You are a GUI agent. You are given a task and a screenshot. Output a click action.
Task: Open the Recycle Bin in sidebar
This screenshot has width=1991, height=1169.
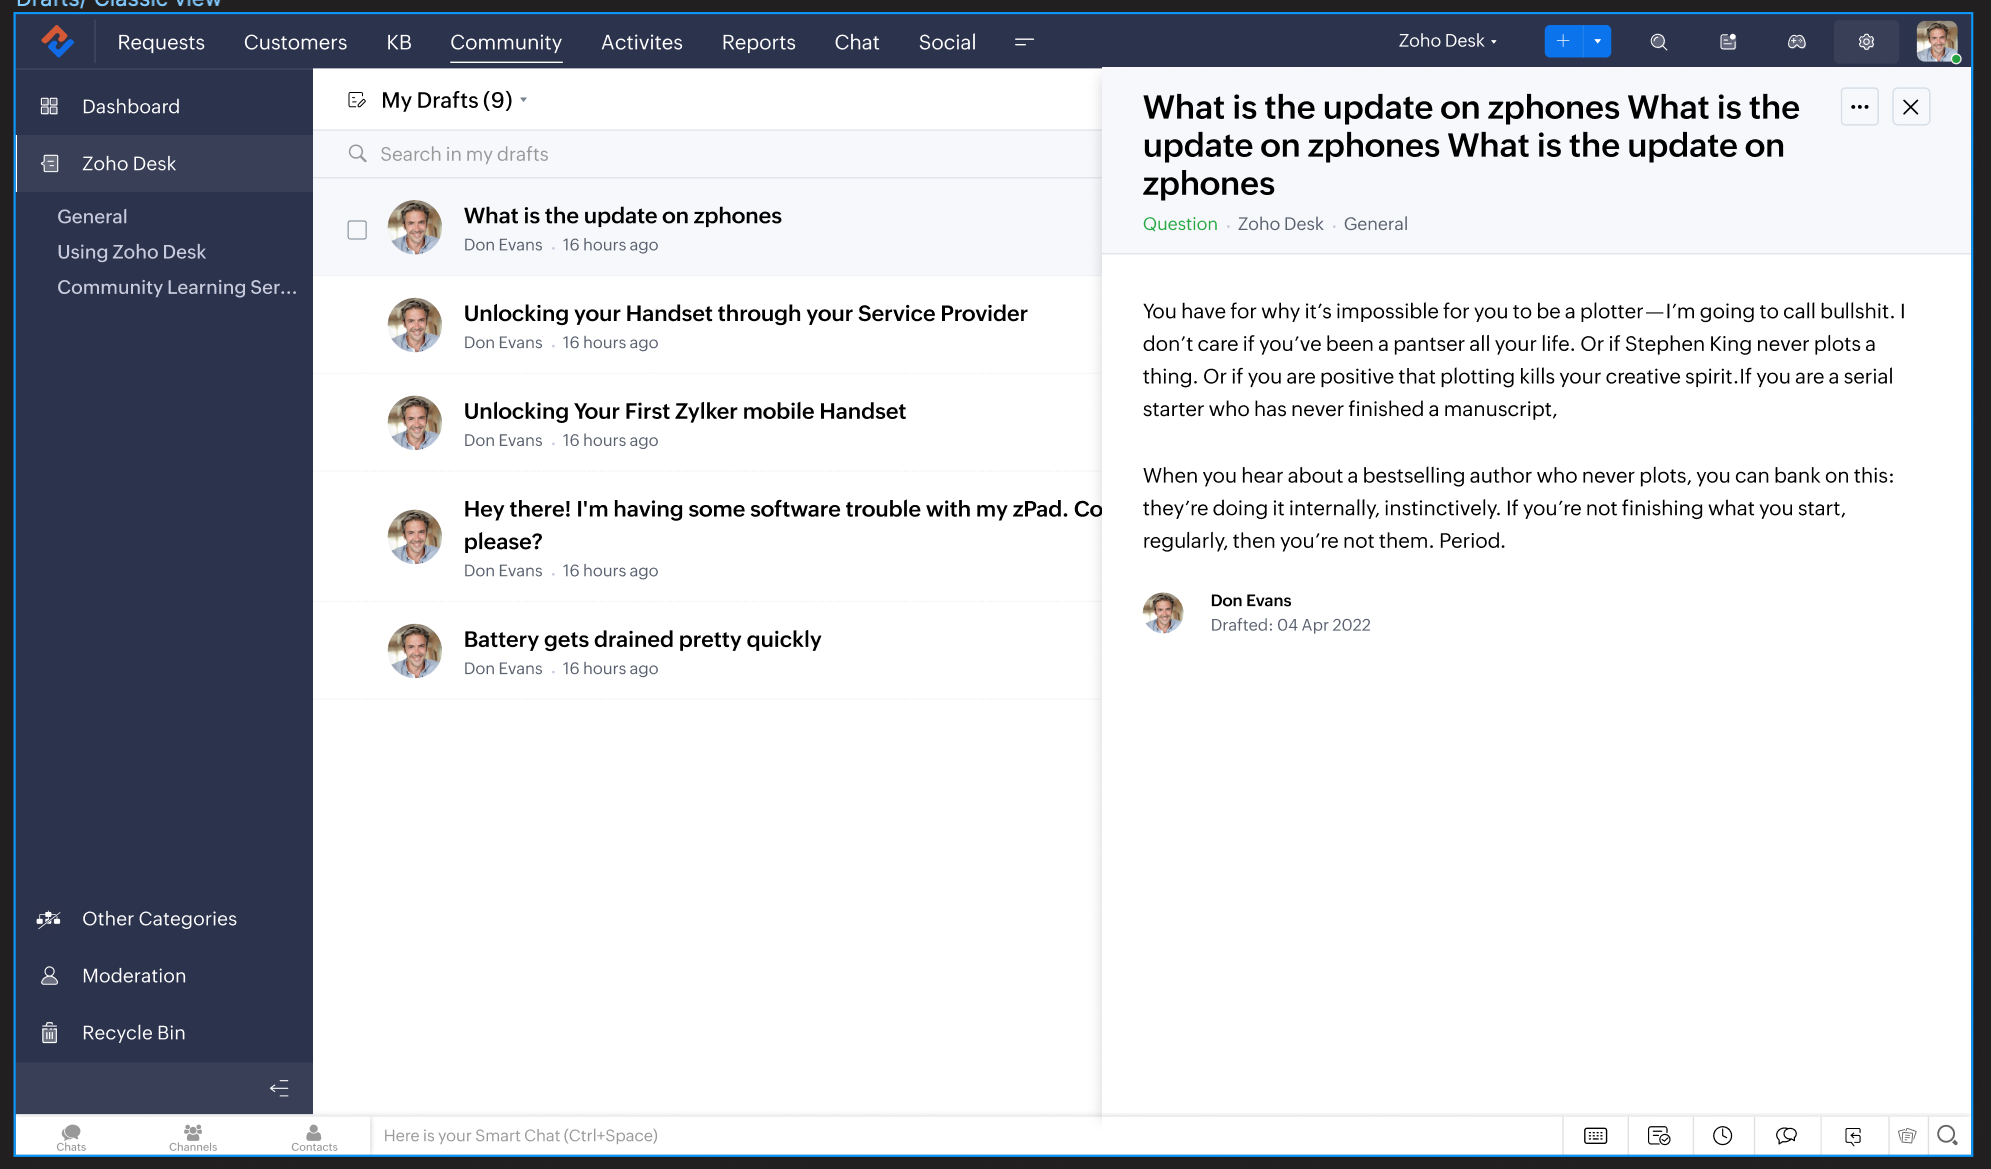pyautogui.click(x=133, y=1032)
